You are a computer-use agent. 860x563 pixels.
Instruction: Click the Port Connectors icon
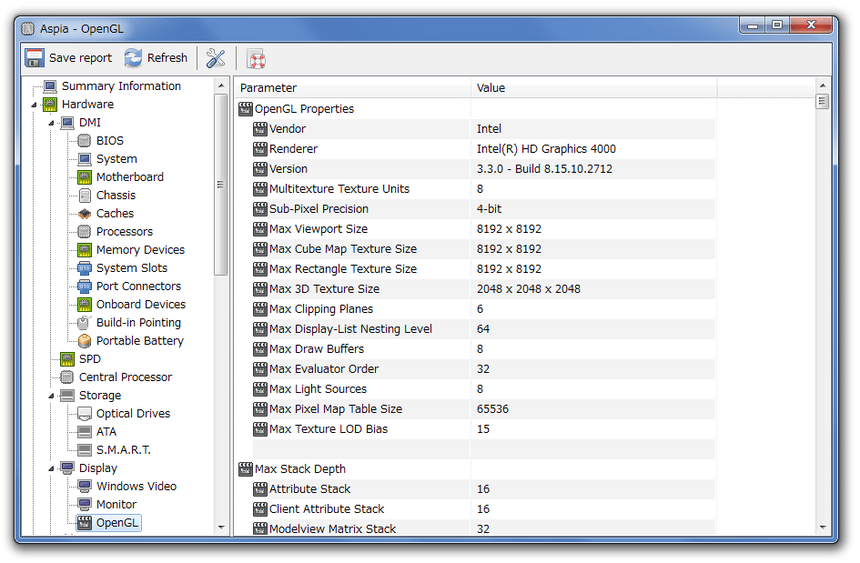click(84, 286)
